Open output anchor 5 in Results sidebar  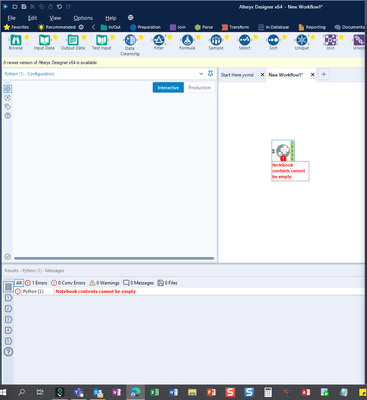click(9, 341)
